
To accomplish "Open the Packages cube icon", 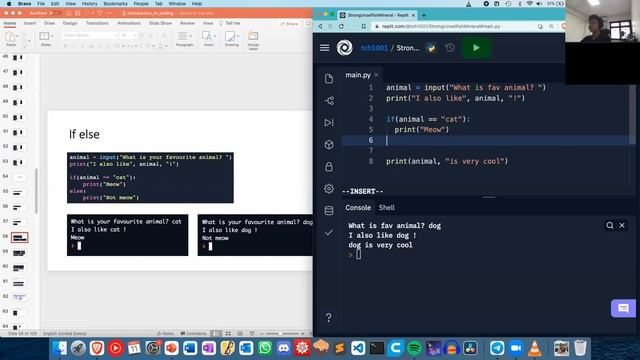I will (329, 144).
